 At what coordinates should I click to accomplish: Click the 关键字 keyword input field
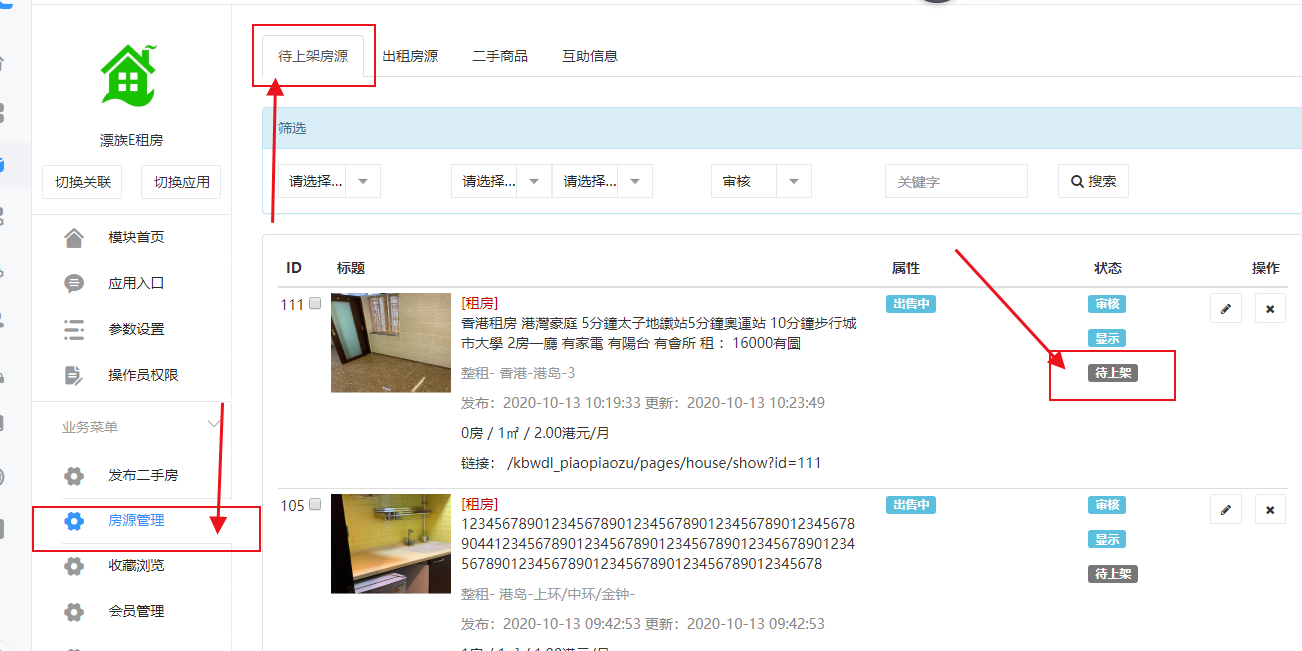coord(956,182)
